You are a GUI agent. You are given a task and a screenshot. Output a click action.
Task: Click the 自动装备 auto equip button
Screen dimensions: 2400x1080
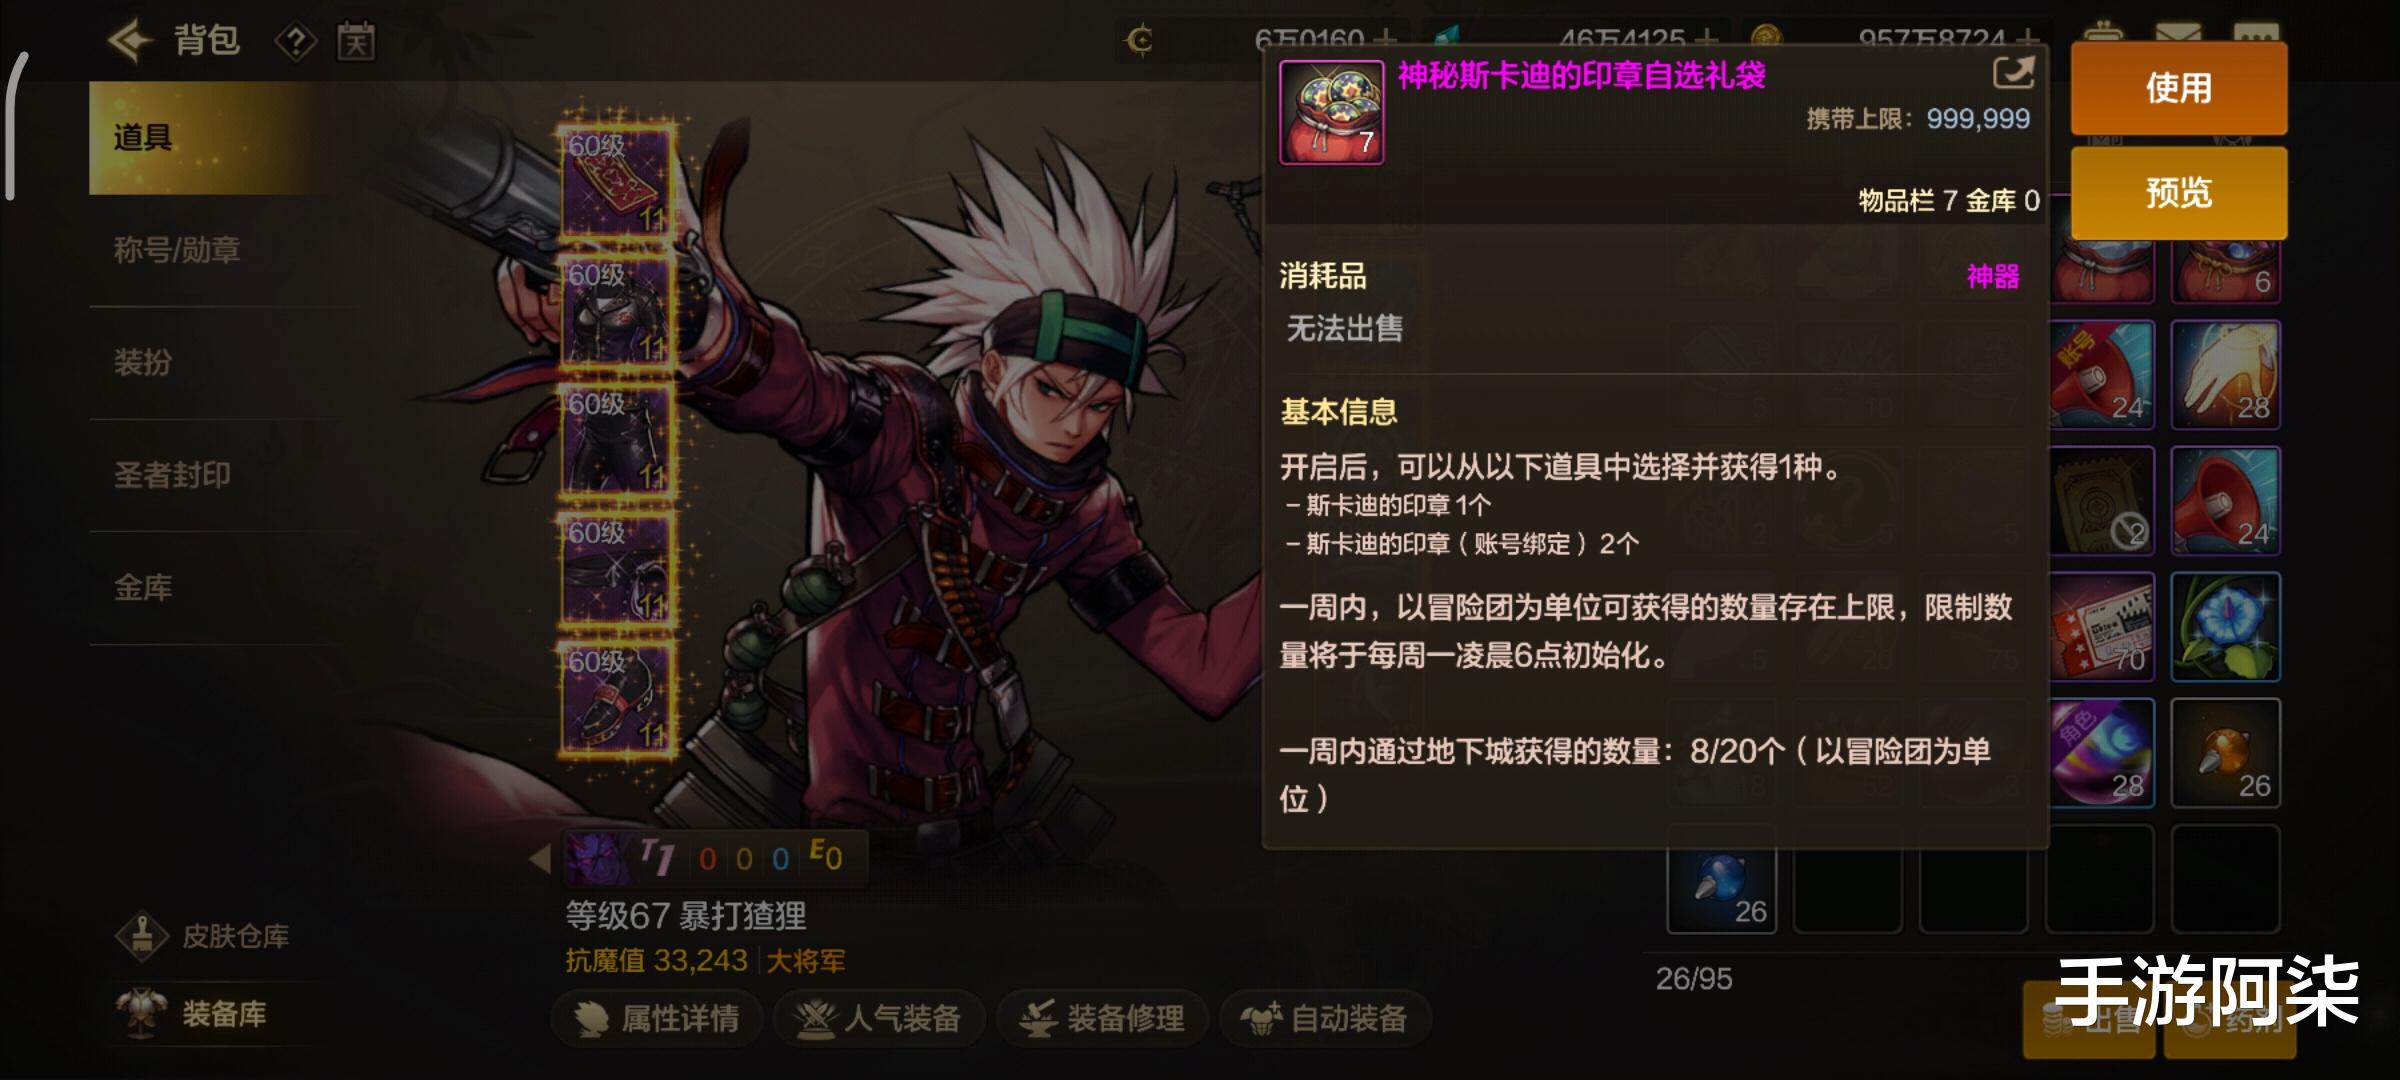tap(1325, 1018)
